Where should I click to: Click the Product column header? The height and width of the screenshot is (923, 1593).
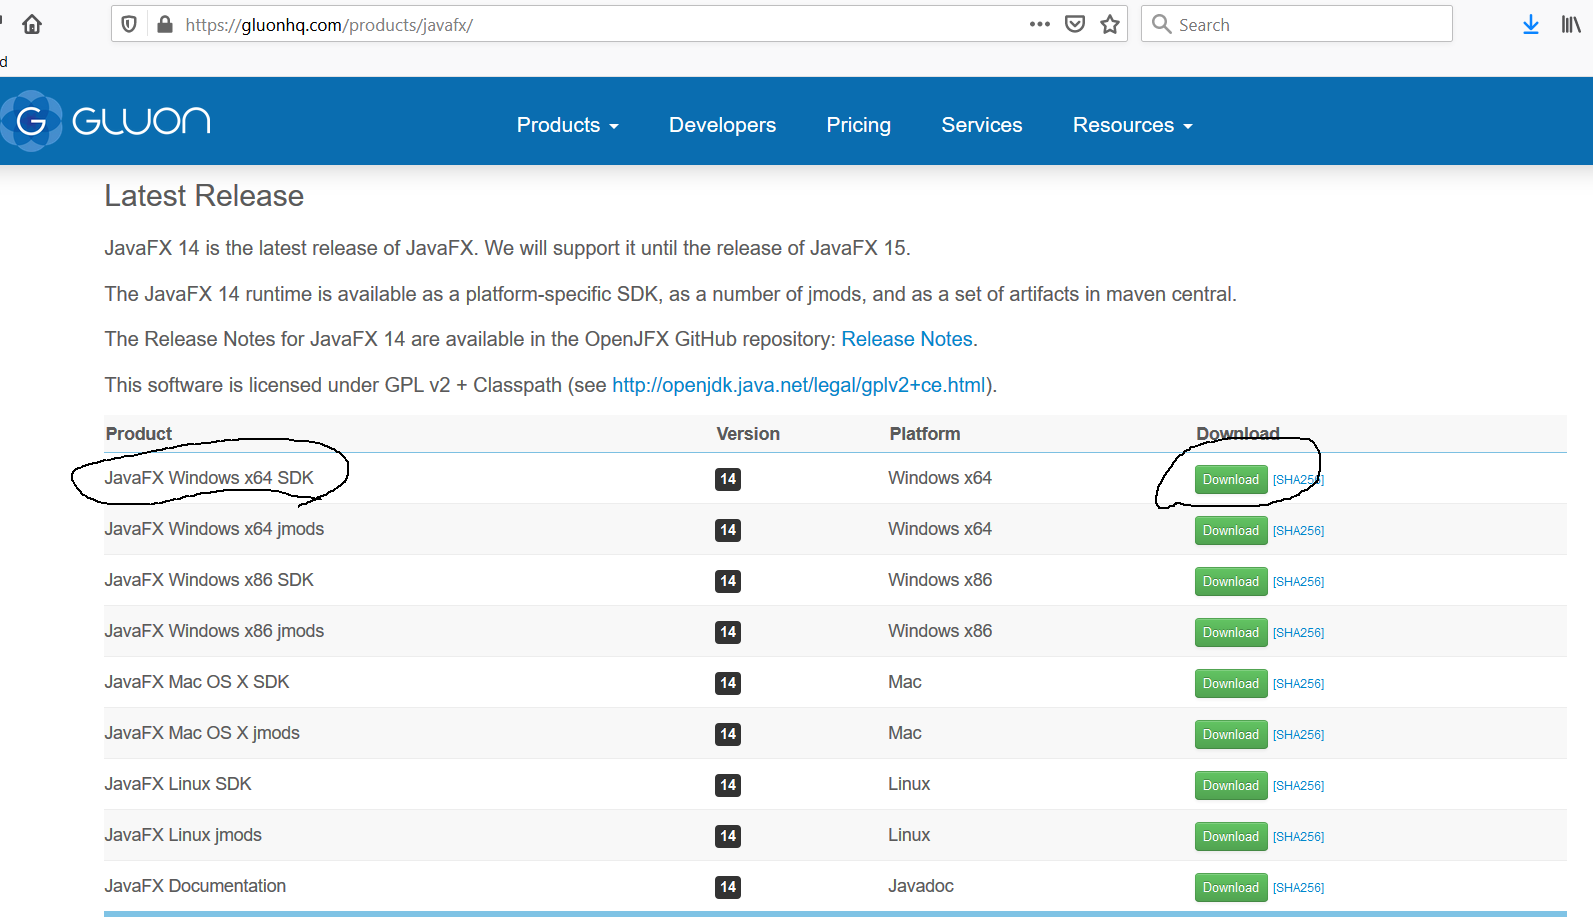click(139, 434)
